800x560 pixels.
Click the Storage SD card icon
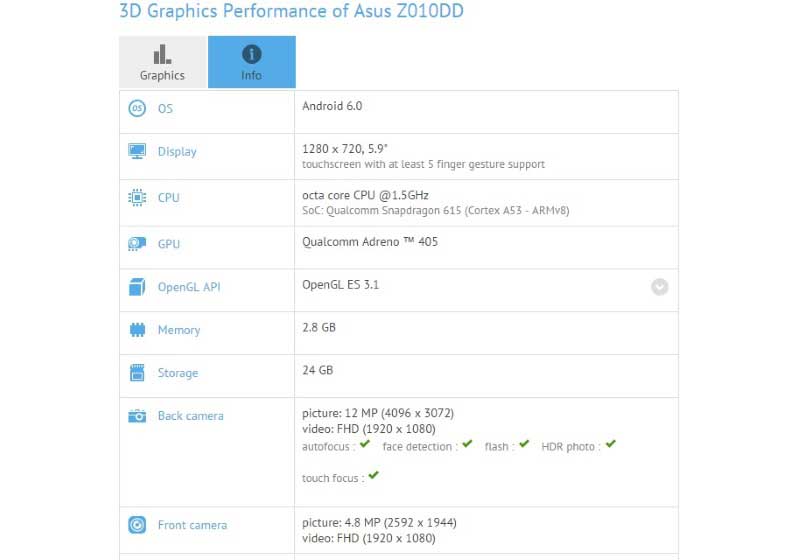click(137, 373)
